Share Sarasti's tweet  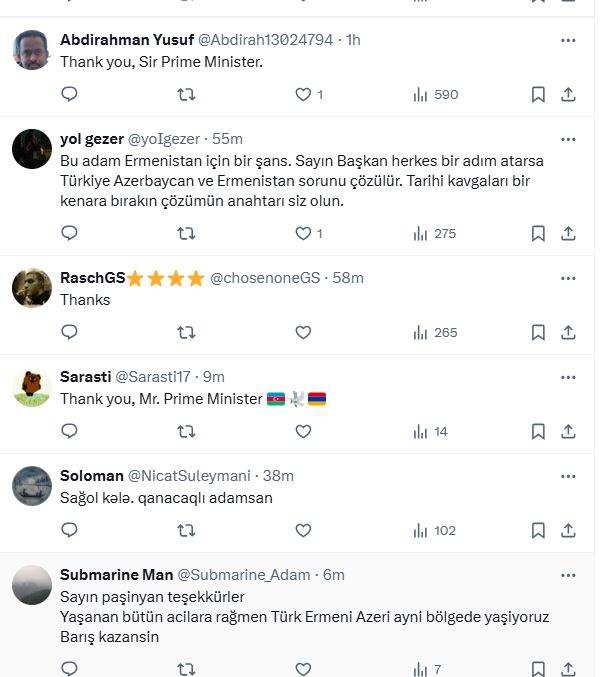[x=568, y=431]
